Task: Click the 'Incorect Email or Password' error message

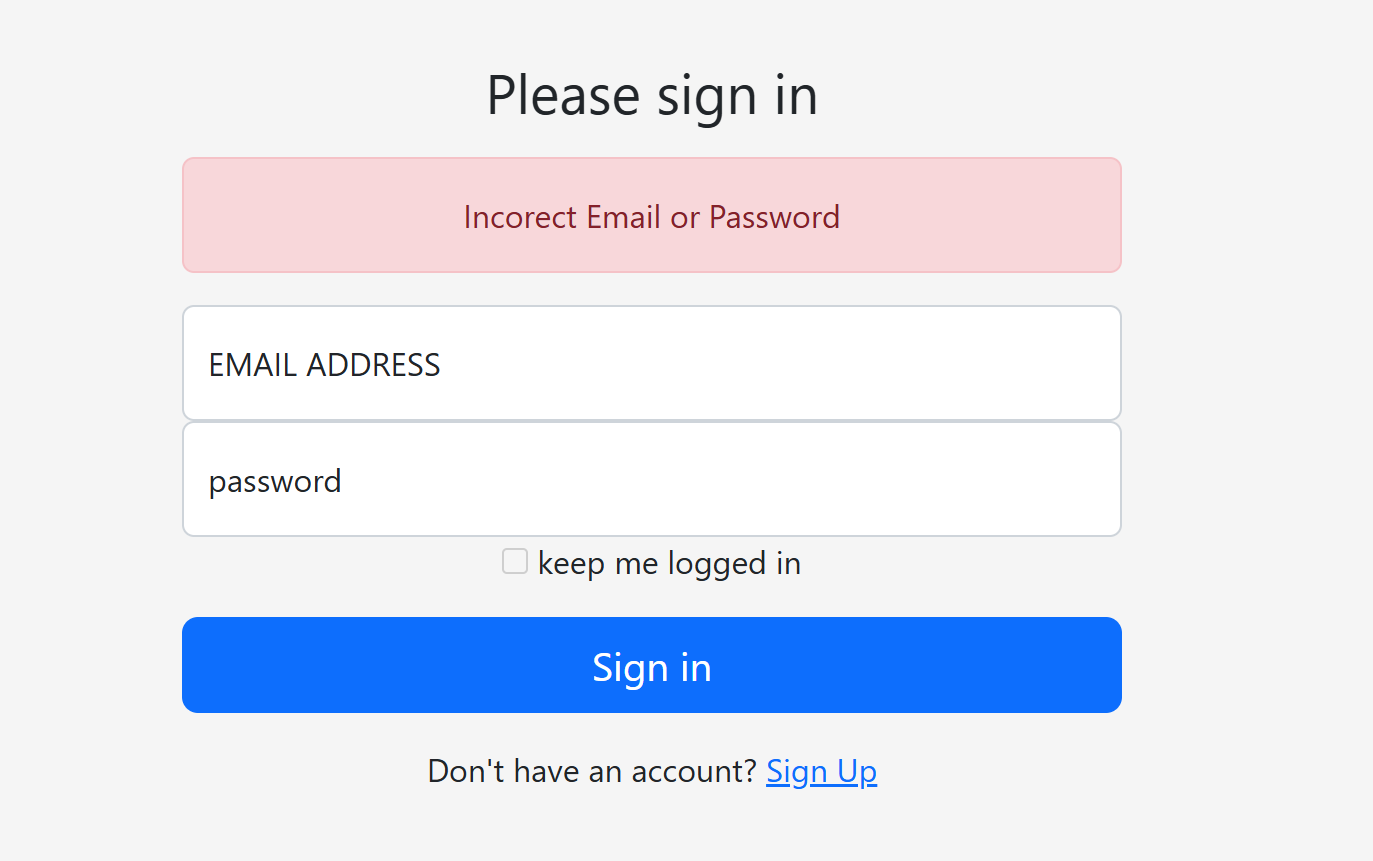Action: coord(651,217)
